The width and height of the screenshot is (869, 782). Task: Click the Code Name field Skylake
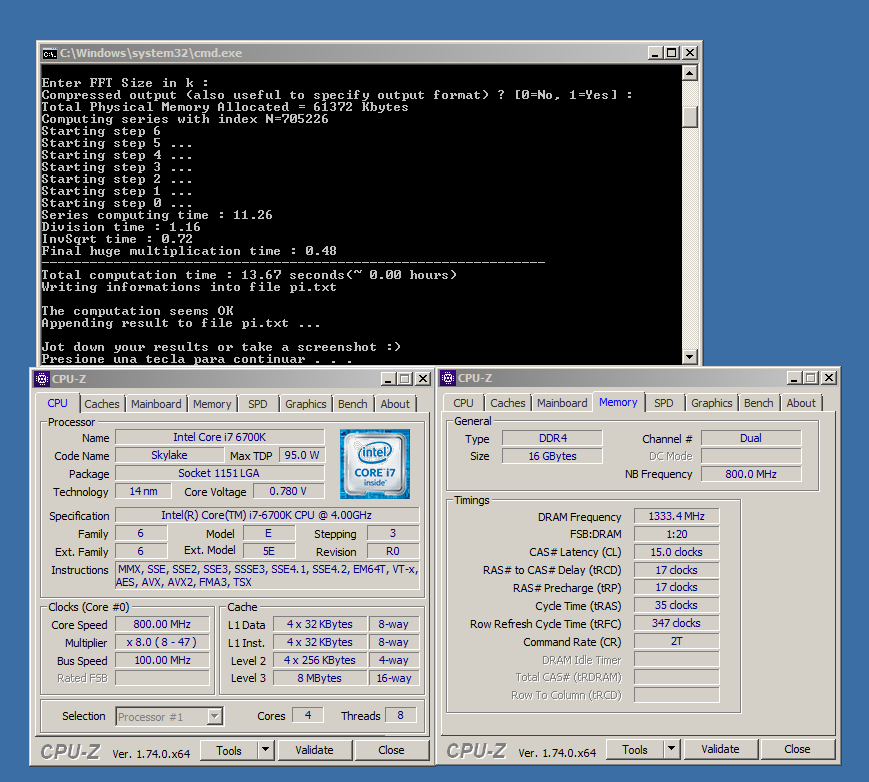pos(169,455)
